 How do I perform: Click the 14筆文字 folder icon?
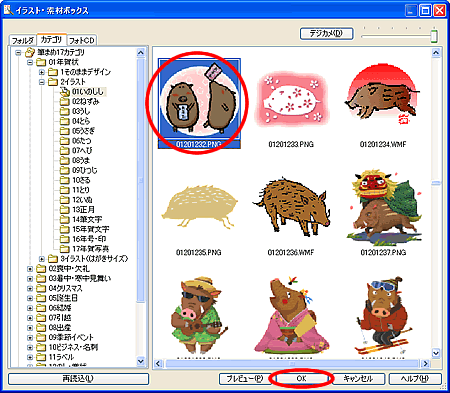tap(65, 219)
